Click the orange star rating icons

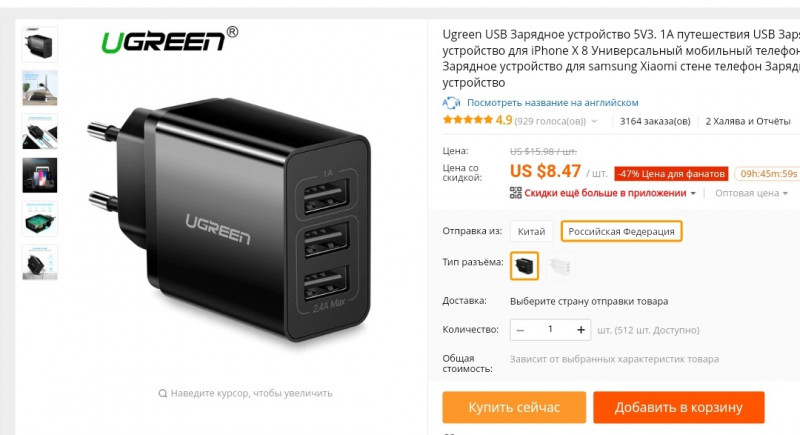(x=467, y=120)
